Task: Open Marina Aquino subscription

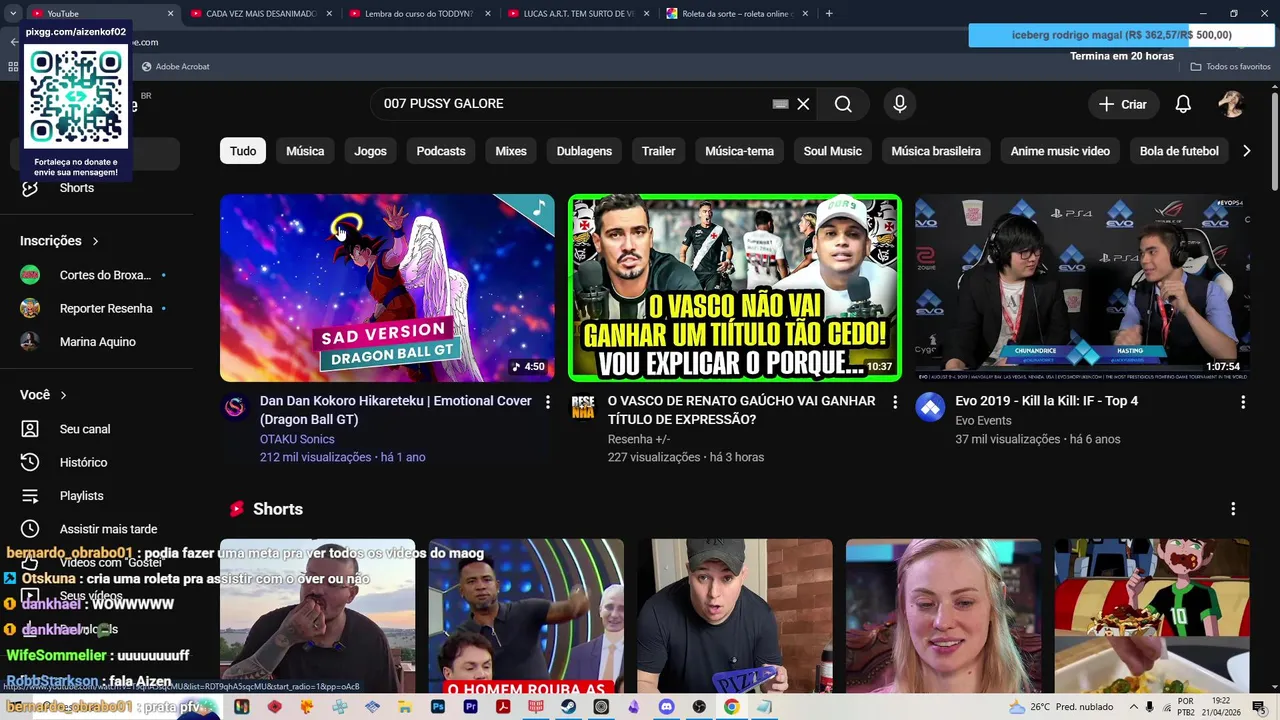Action: [x=95, y=342]
